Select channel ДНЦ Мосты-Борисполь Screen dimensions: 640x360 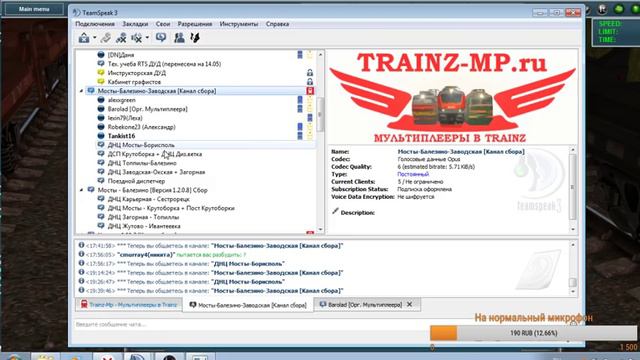[141, 145]
